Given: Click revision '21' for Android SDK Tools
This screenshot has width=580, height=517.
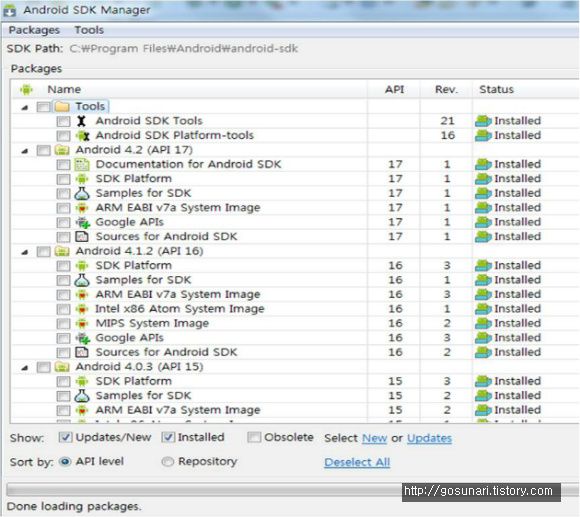Looking at the screenshot, I should (447, 121).
